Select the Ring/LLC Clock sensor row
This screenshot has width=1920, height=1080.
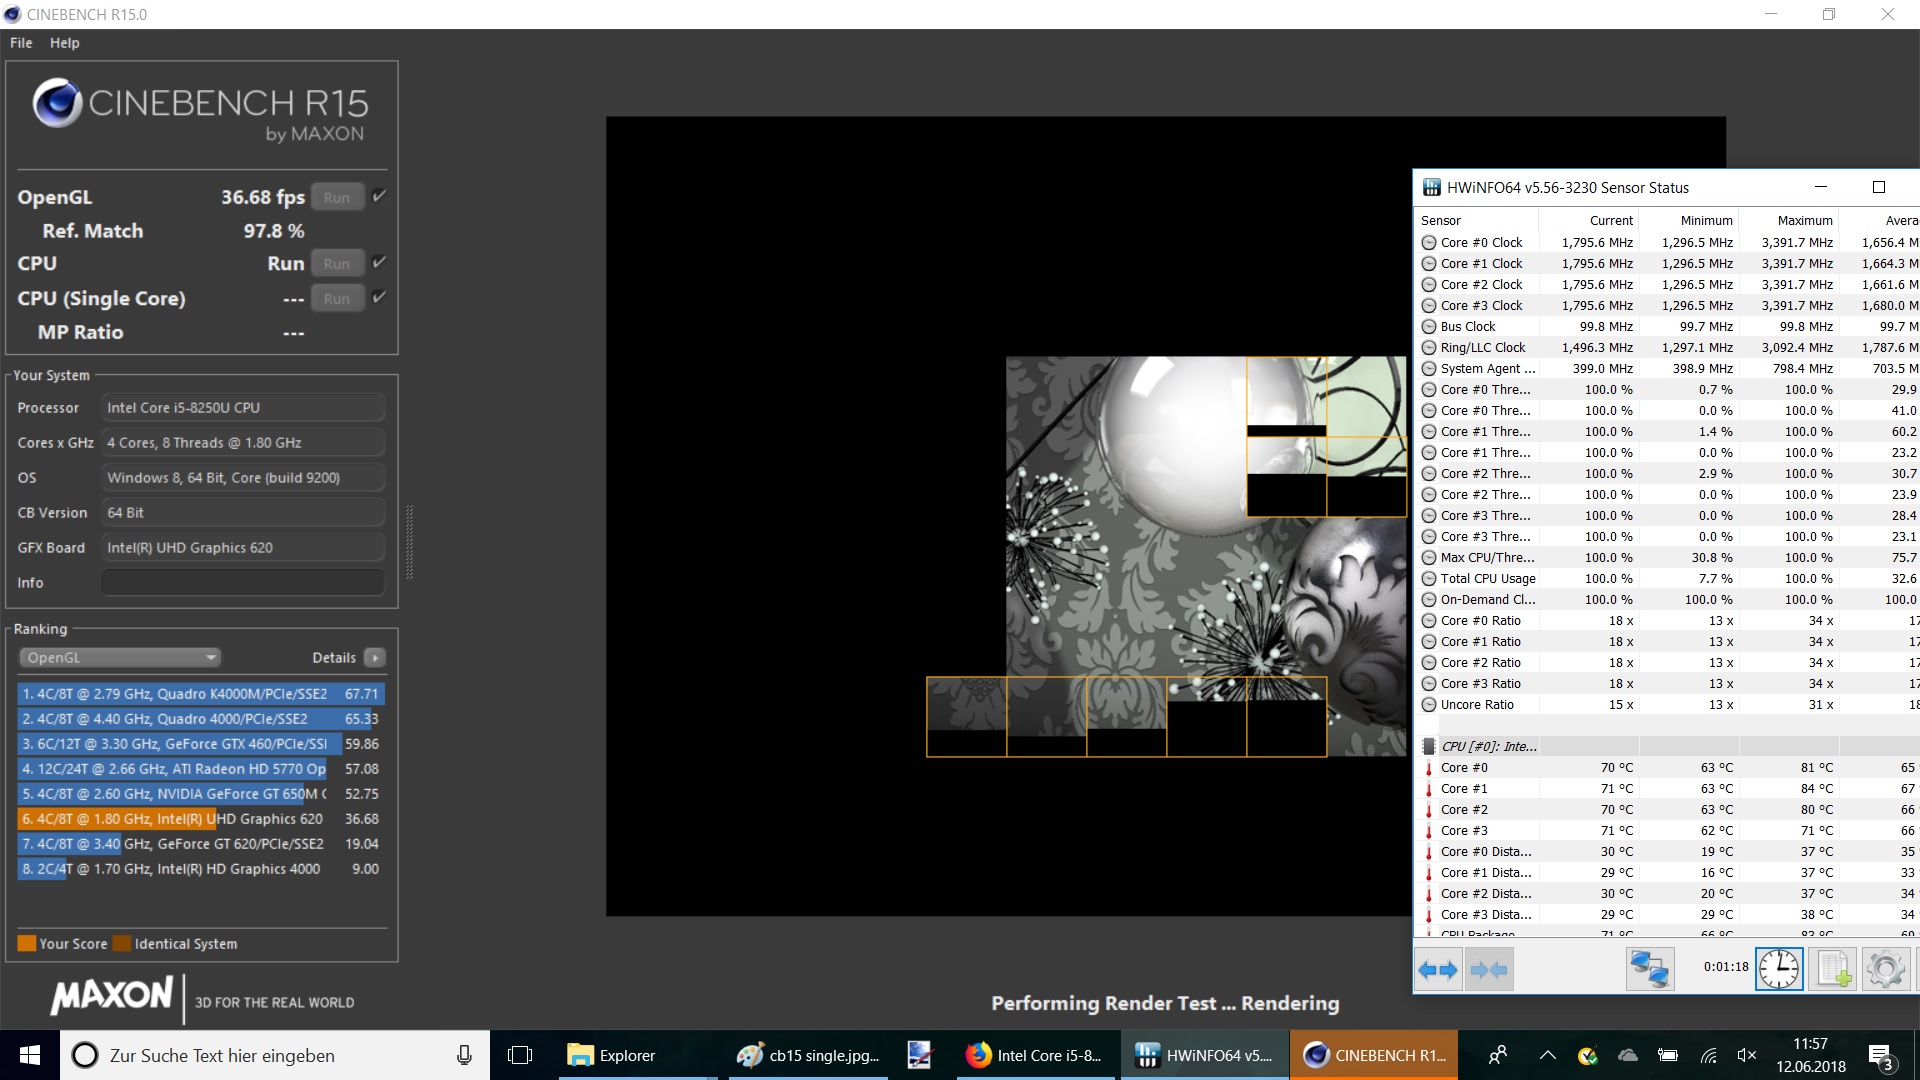1666,348
